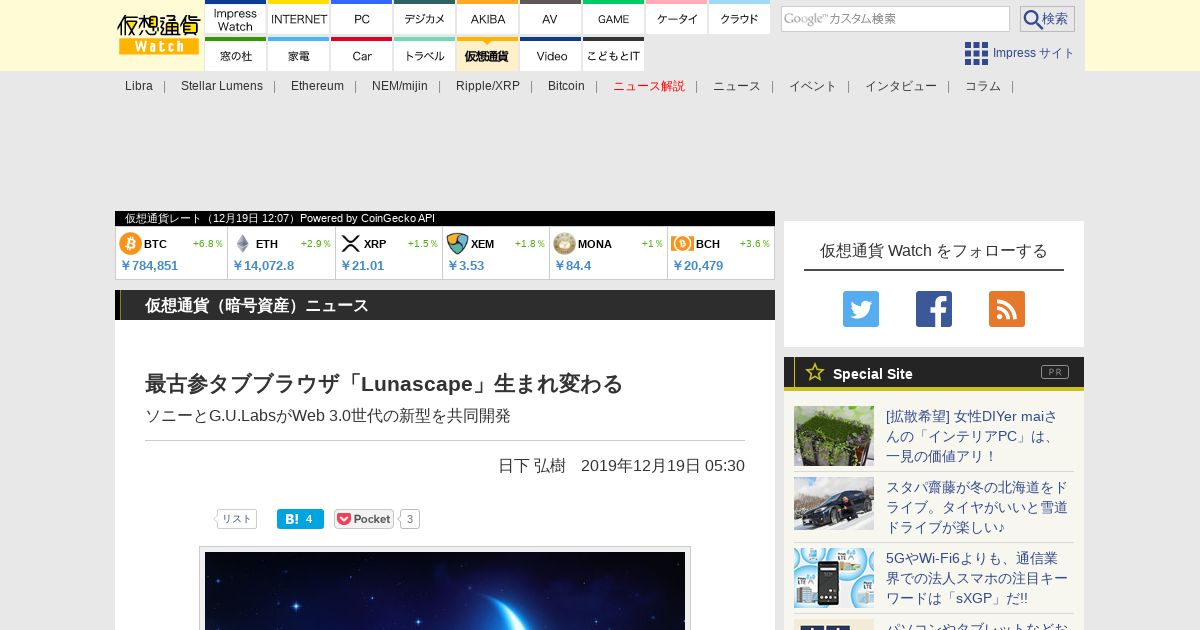Click BTC price ¥784,851
This screenshot has height=630, width=1200.
tap(149, 266)
